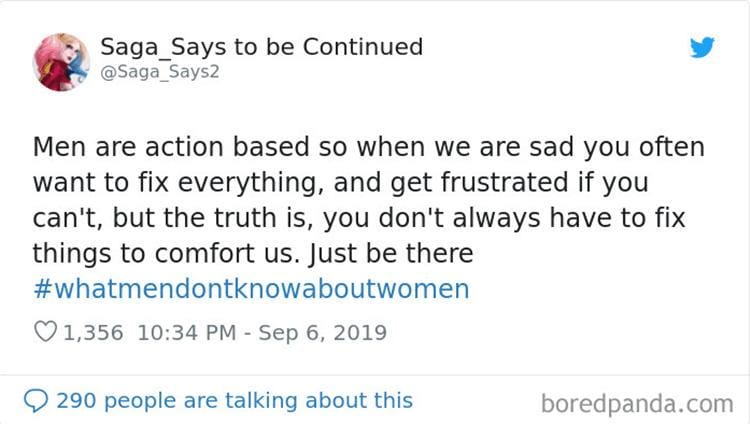Click the boredpanda.com watermark
The width and height of the screenshot is (750, 424).
coord(637,404)
